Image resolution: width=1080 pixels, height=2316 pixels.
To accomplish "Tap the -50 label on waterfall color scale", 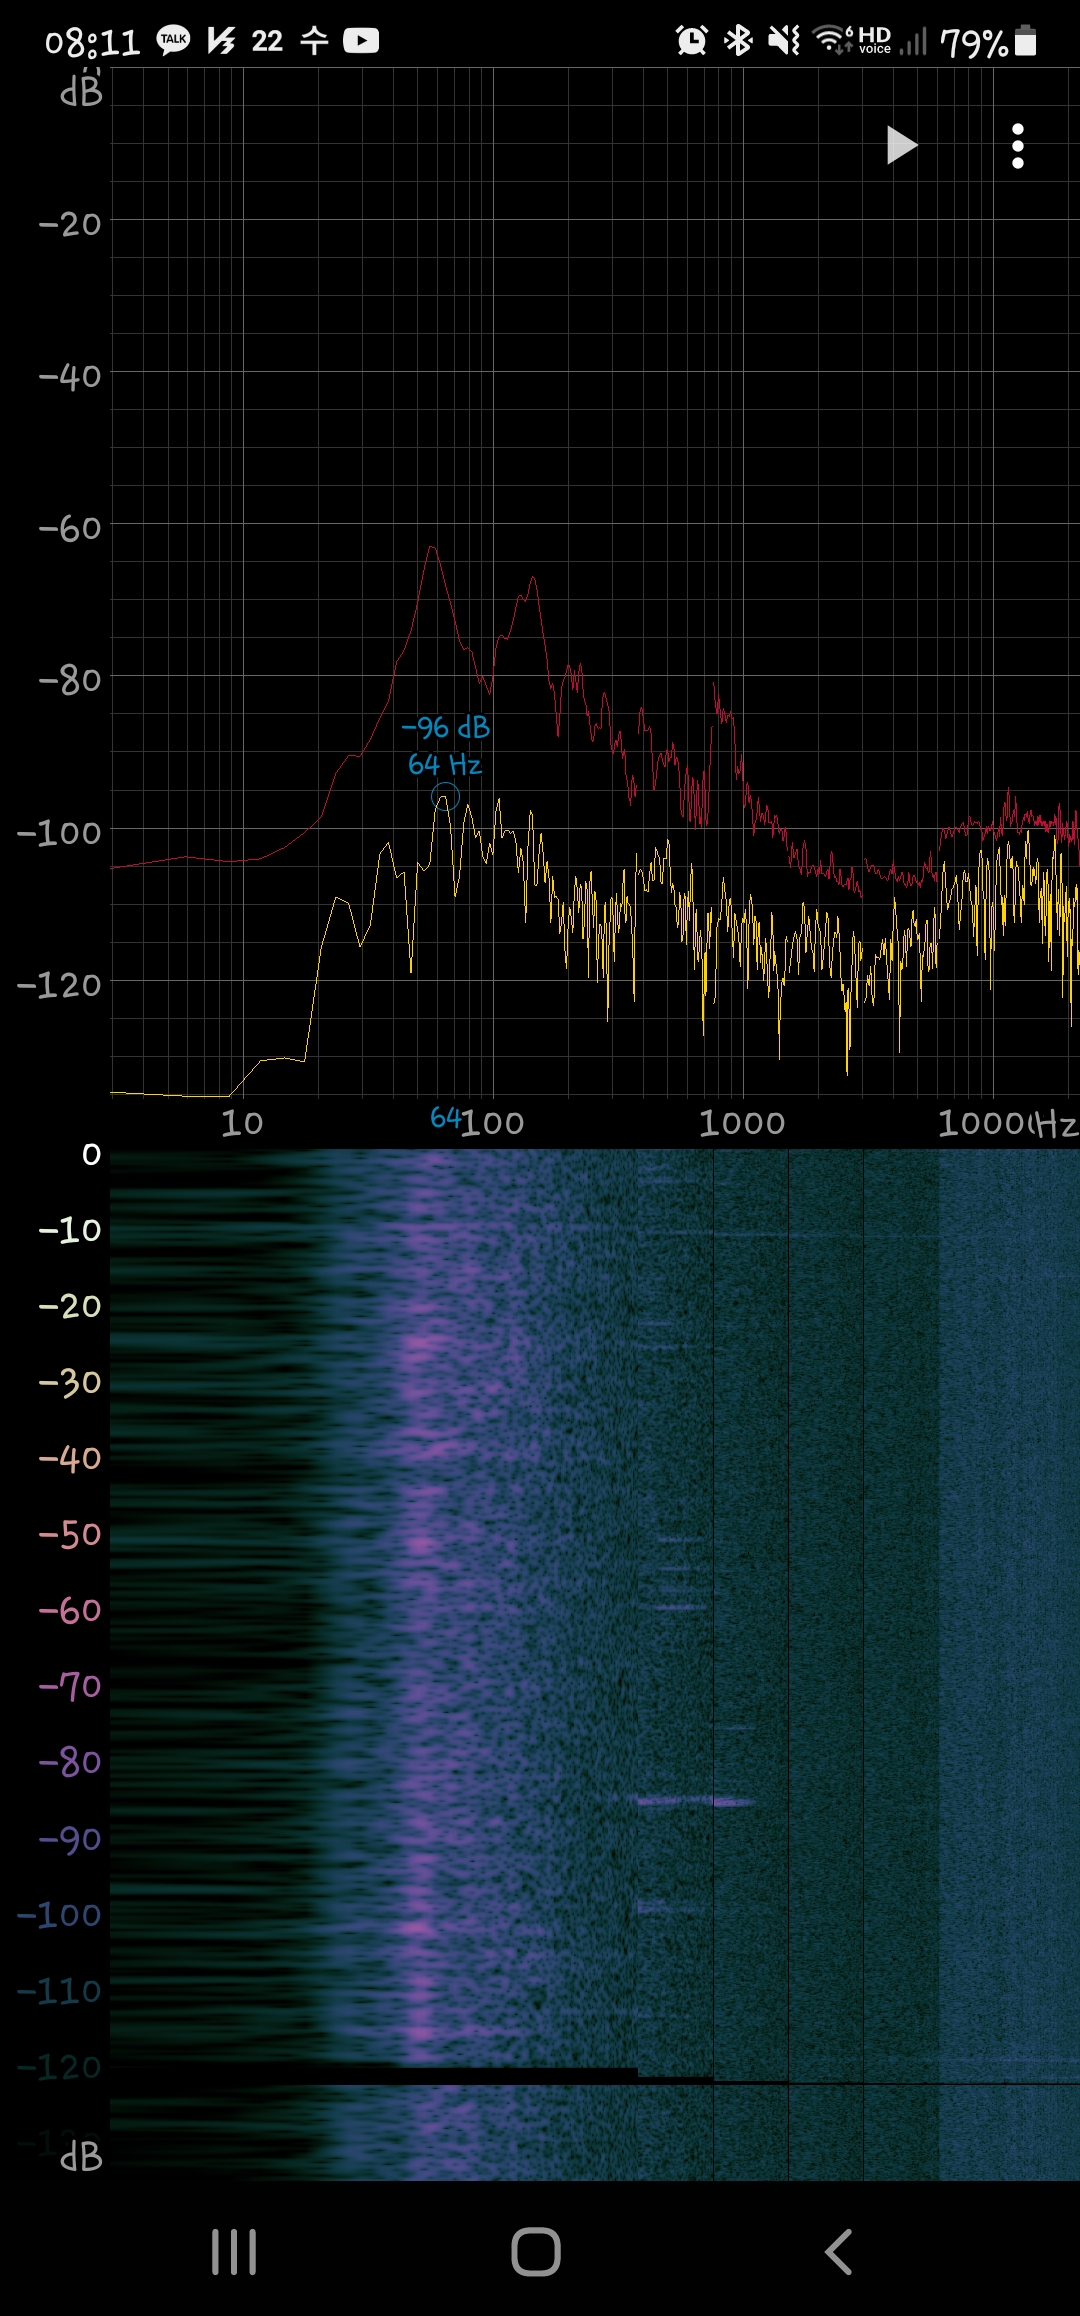I will [x=69, y=1534].
